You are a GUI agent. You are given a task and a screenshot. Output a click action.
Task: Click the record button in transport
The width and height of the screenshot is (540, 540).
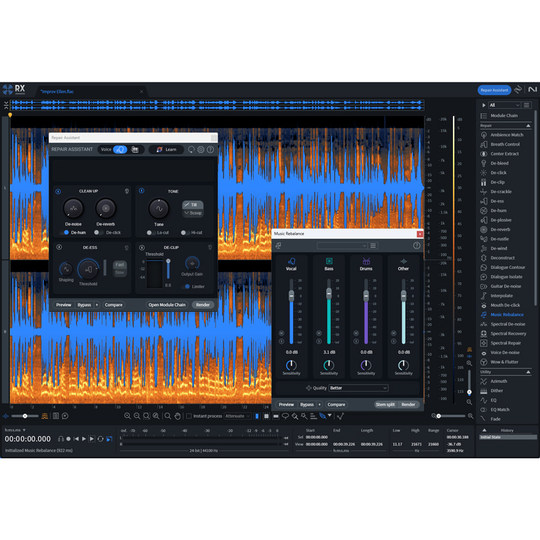(x=69, y=439)
